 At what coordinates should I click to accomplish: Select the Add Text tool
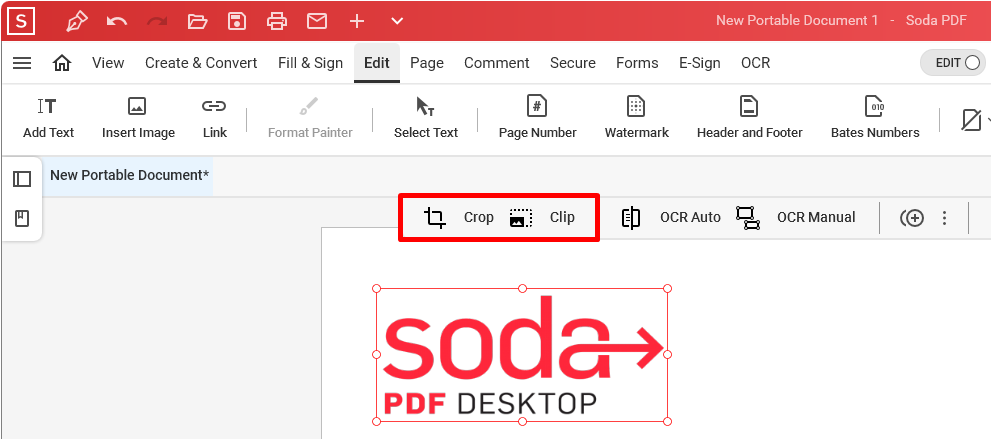[x=49, y=118]
